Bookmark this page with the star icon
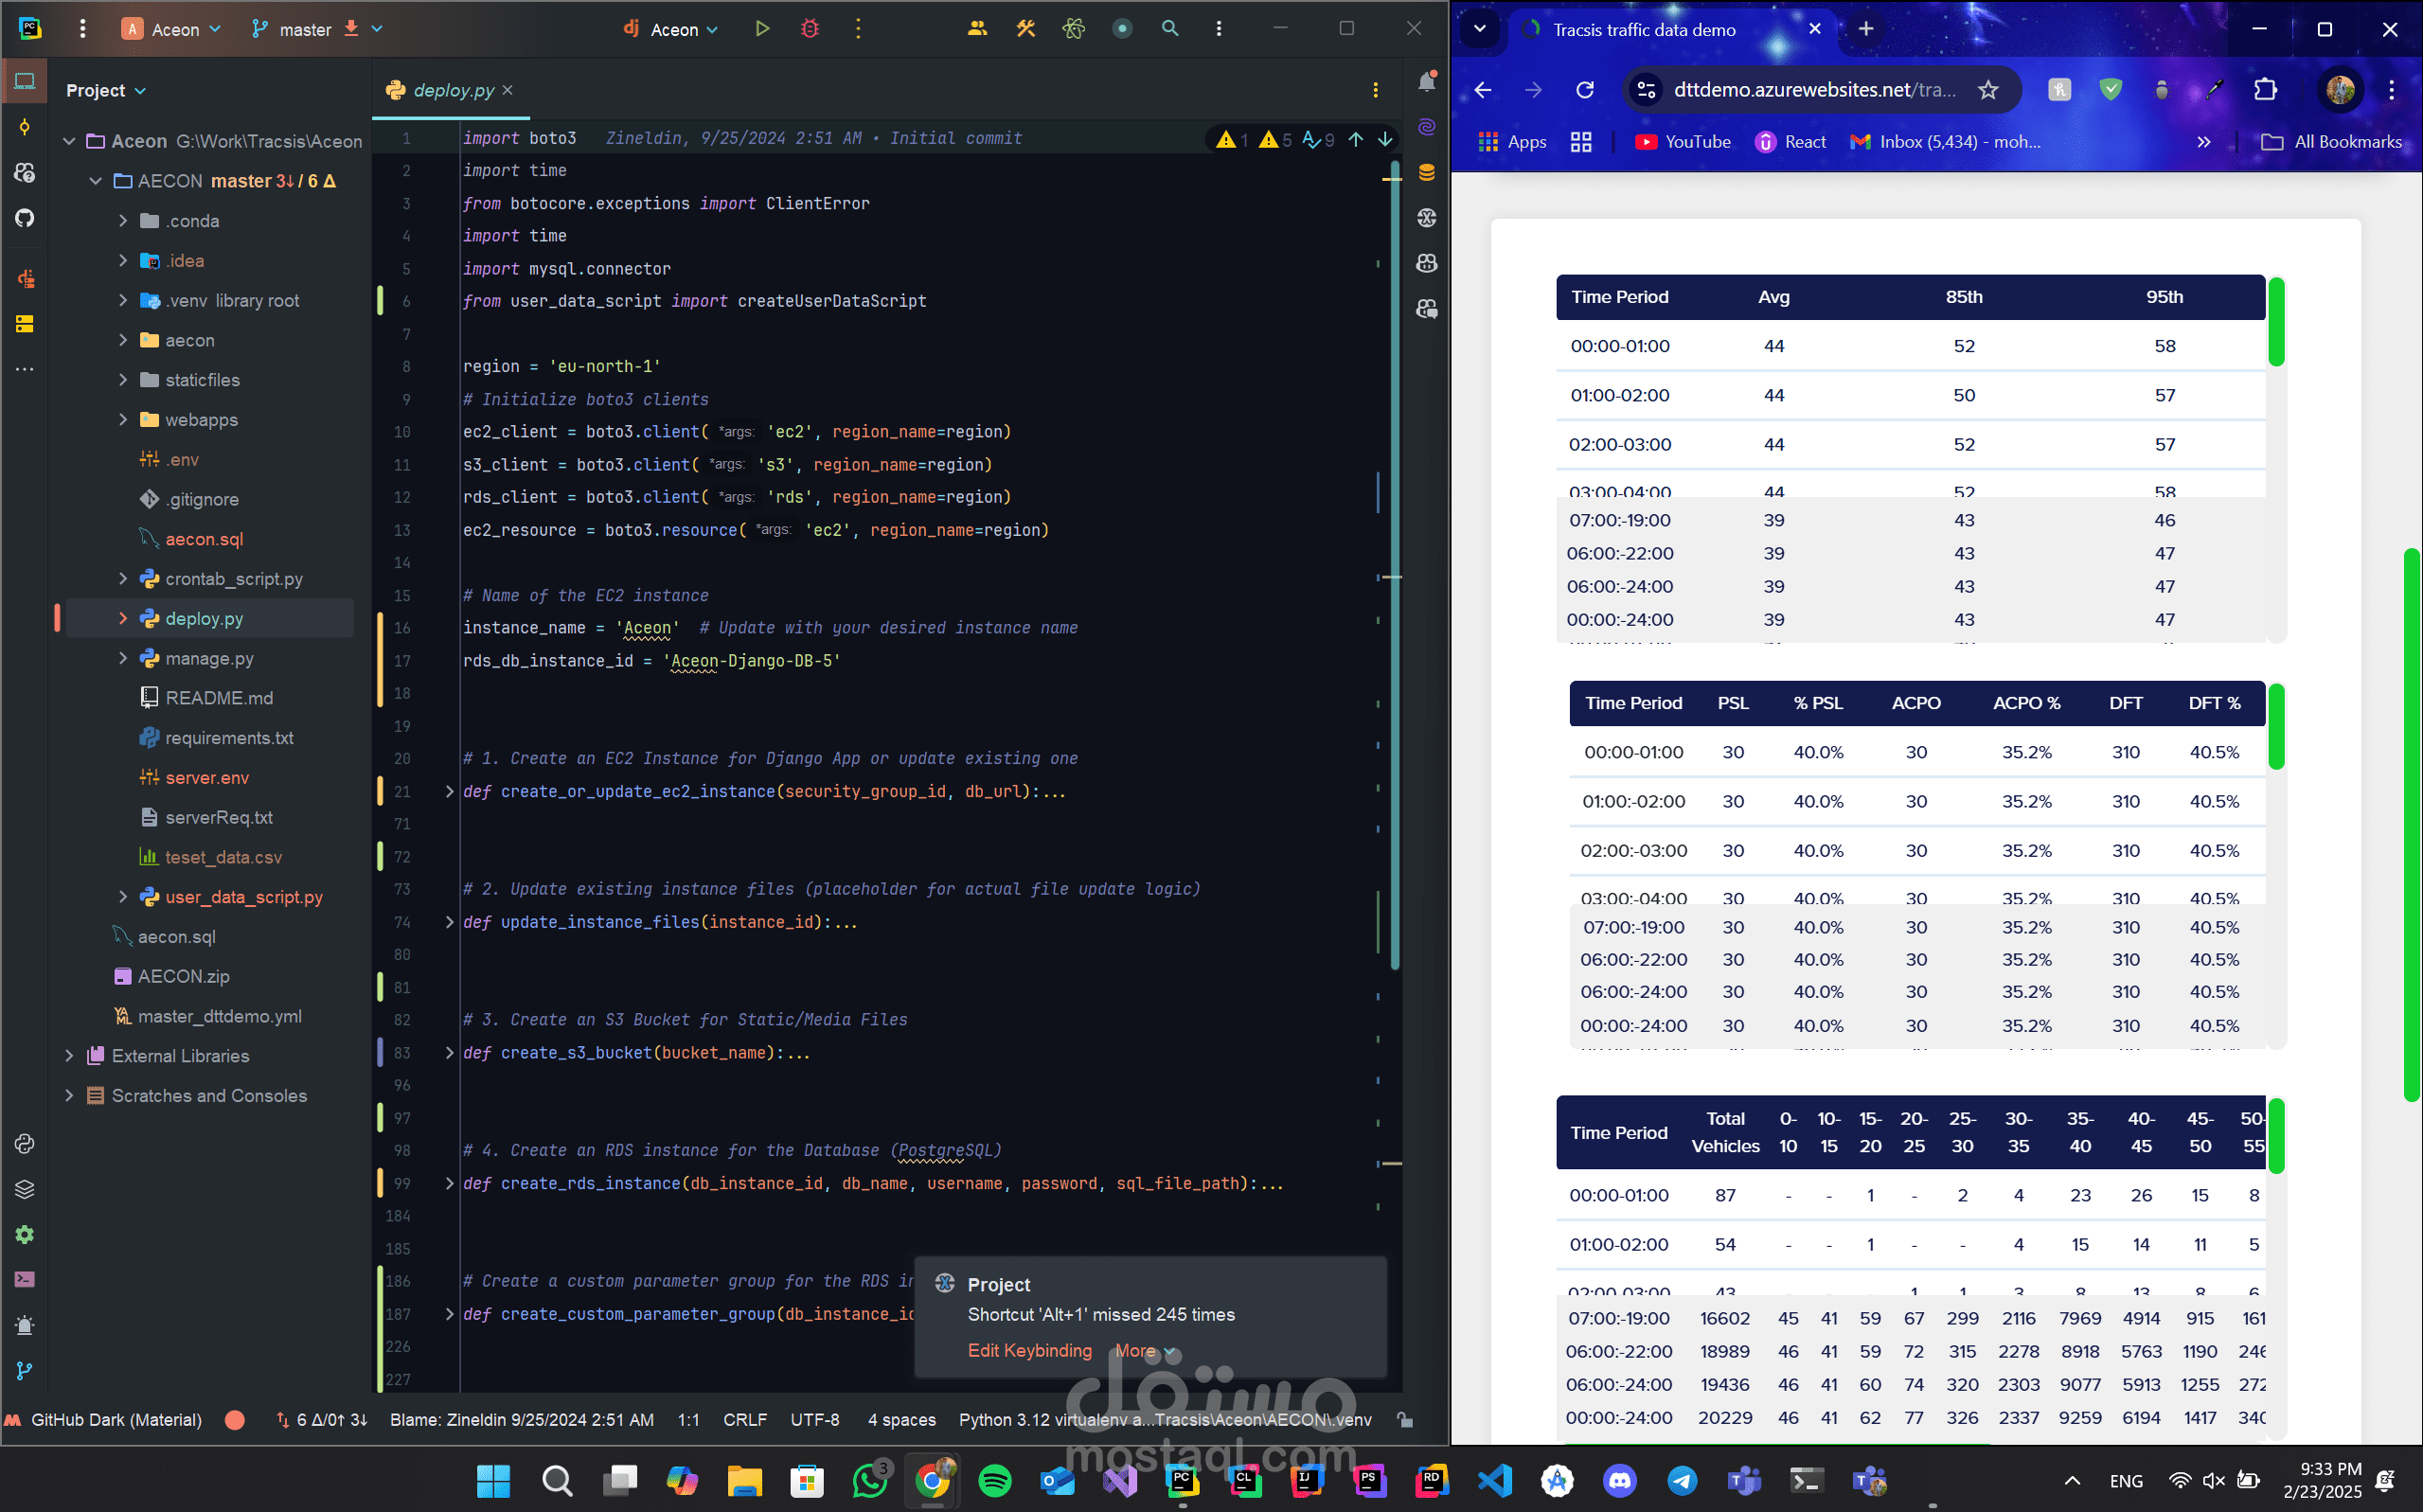Viewport: 2423px width, 1512px height. tap(1988, 90)
